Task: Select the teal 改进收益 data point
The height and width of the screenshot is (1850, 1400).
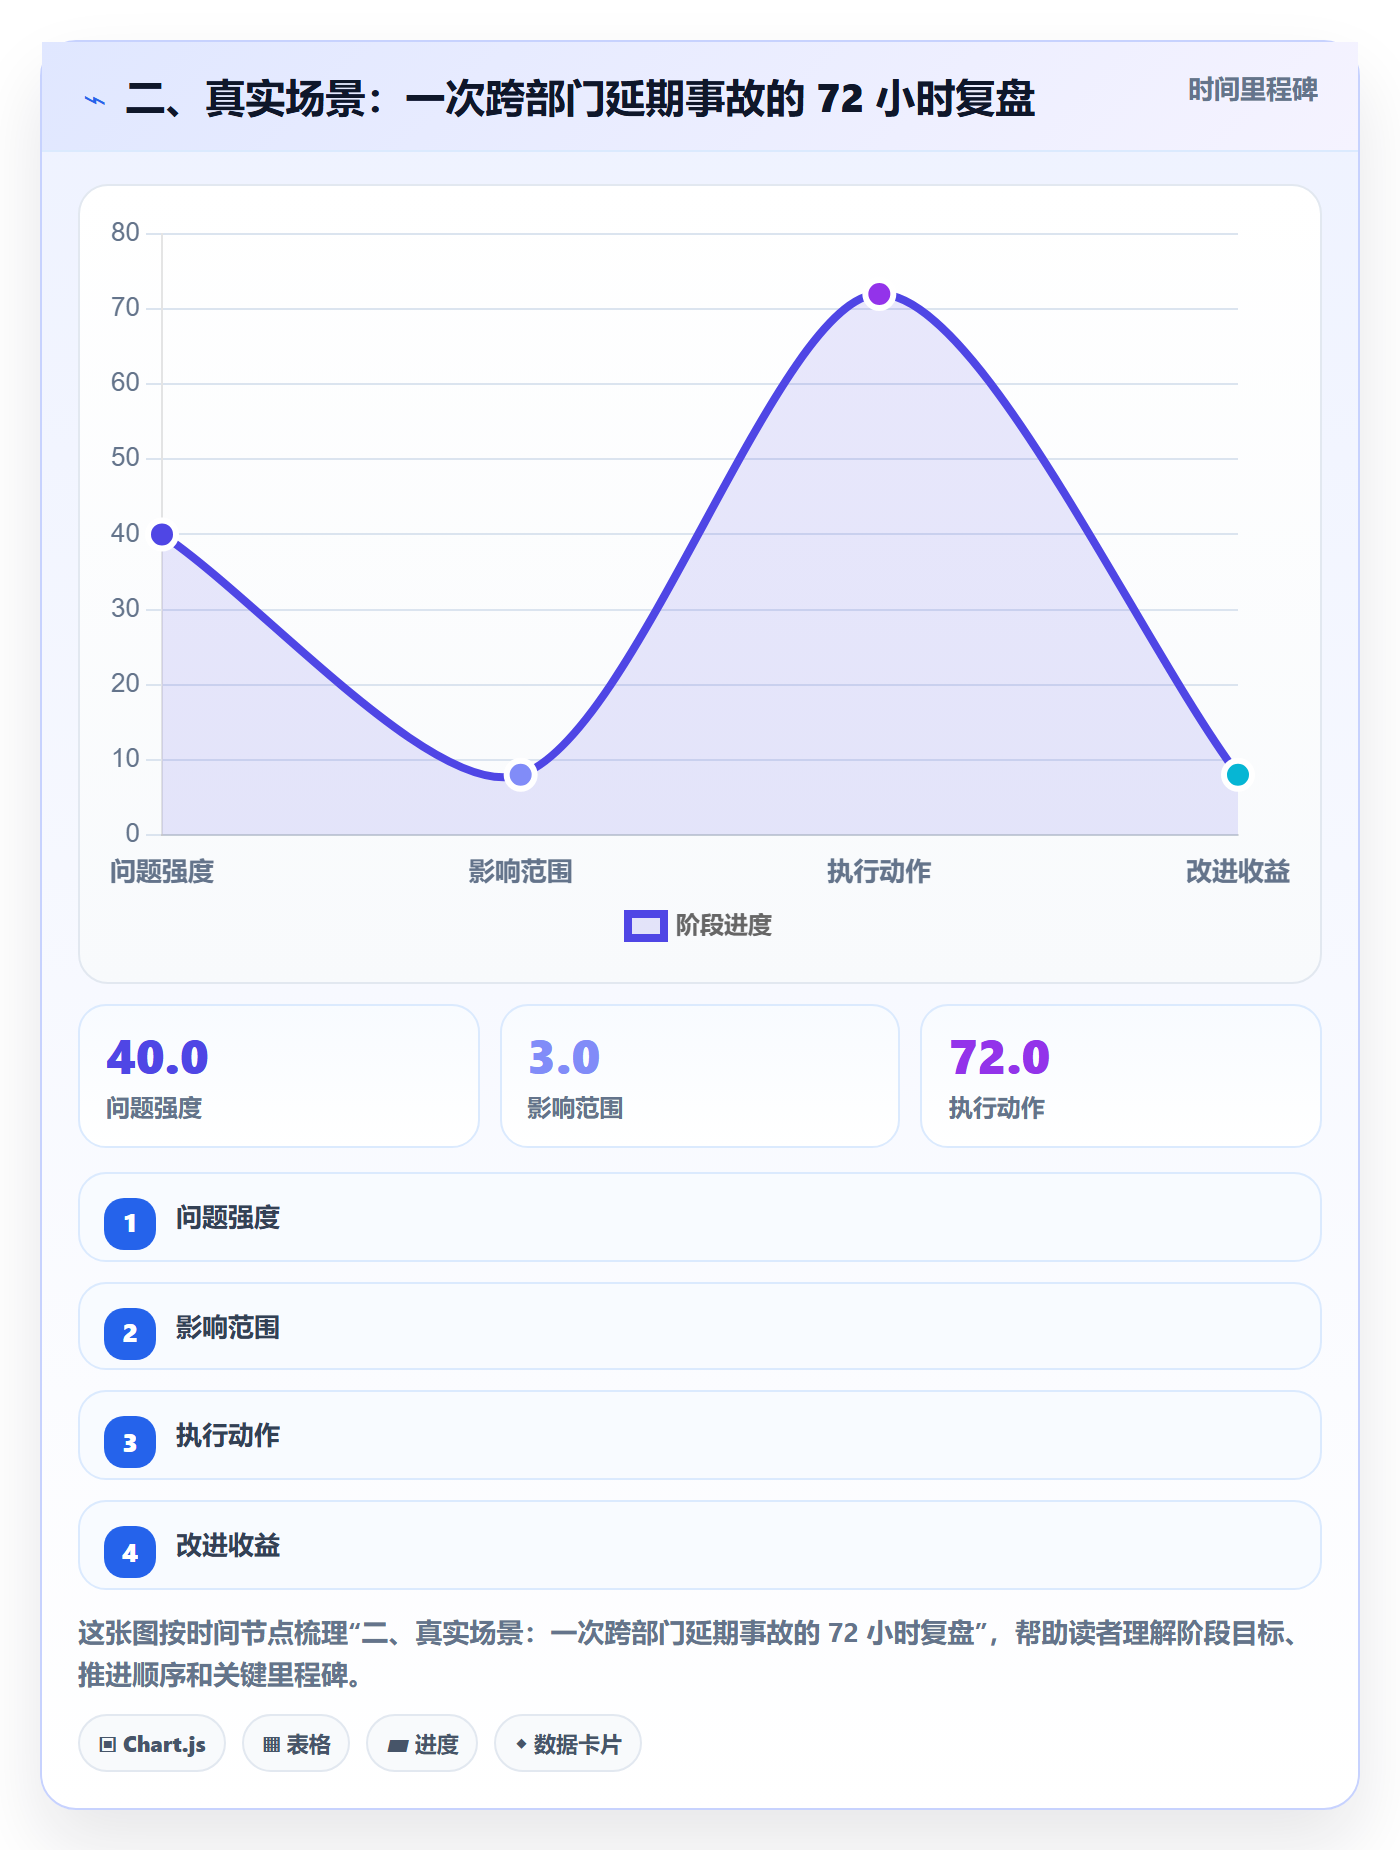Action: [1237, 775]
